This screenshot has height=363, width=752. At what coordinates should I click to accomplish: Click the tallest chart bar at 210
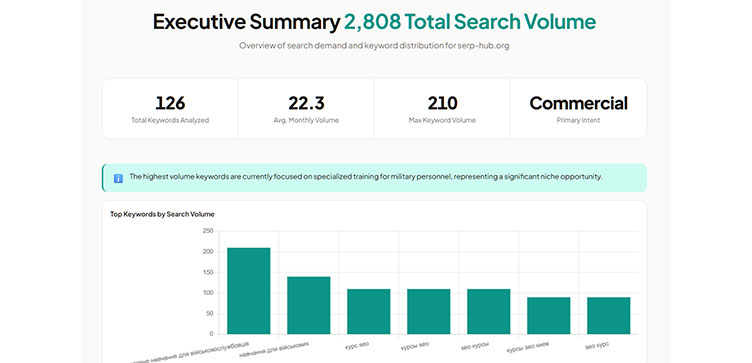click(248, 291)
